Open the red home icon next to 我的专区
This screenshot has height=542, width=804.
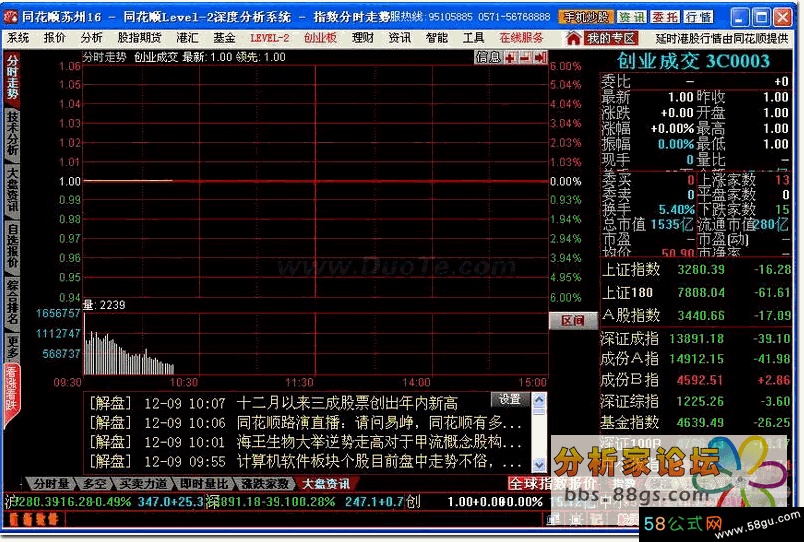click(x=573, y=37)
